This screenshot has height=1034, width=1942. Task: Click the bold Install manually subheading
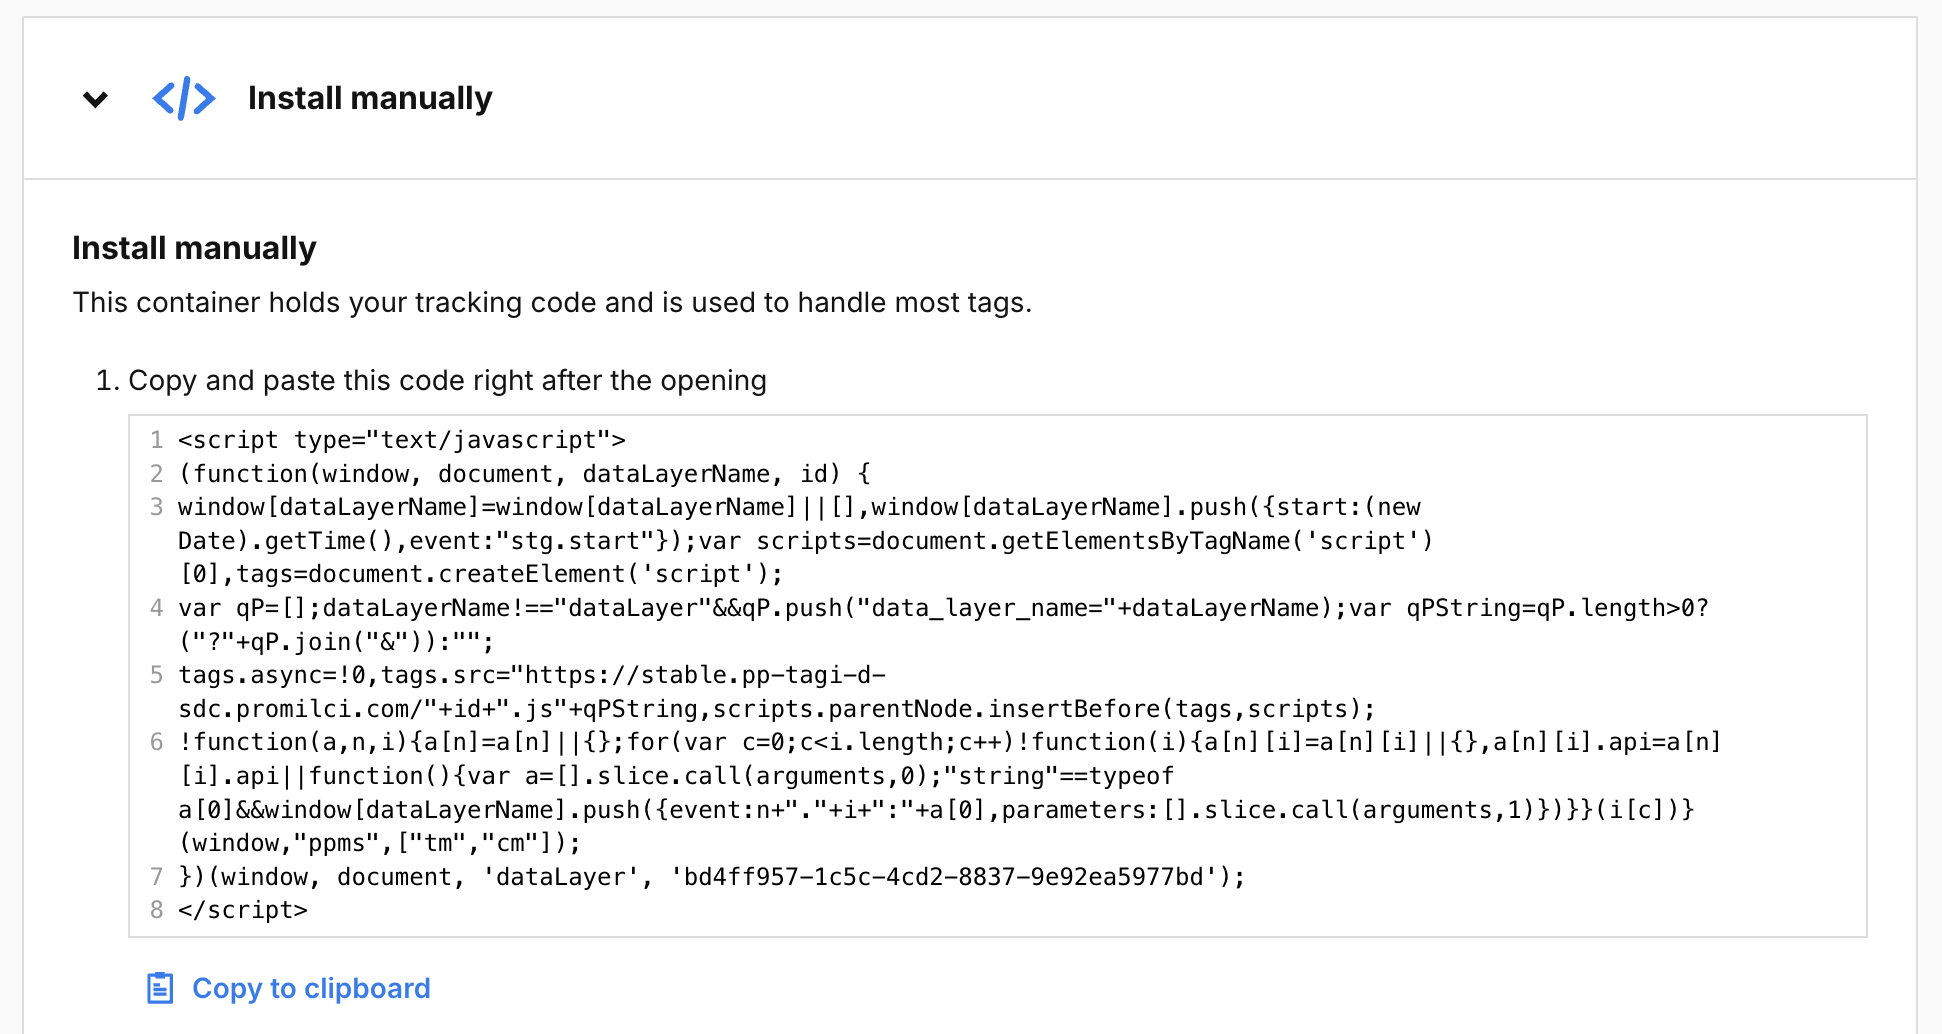tap(194, 248)
